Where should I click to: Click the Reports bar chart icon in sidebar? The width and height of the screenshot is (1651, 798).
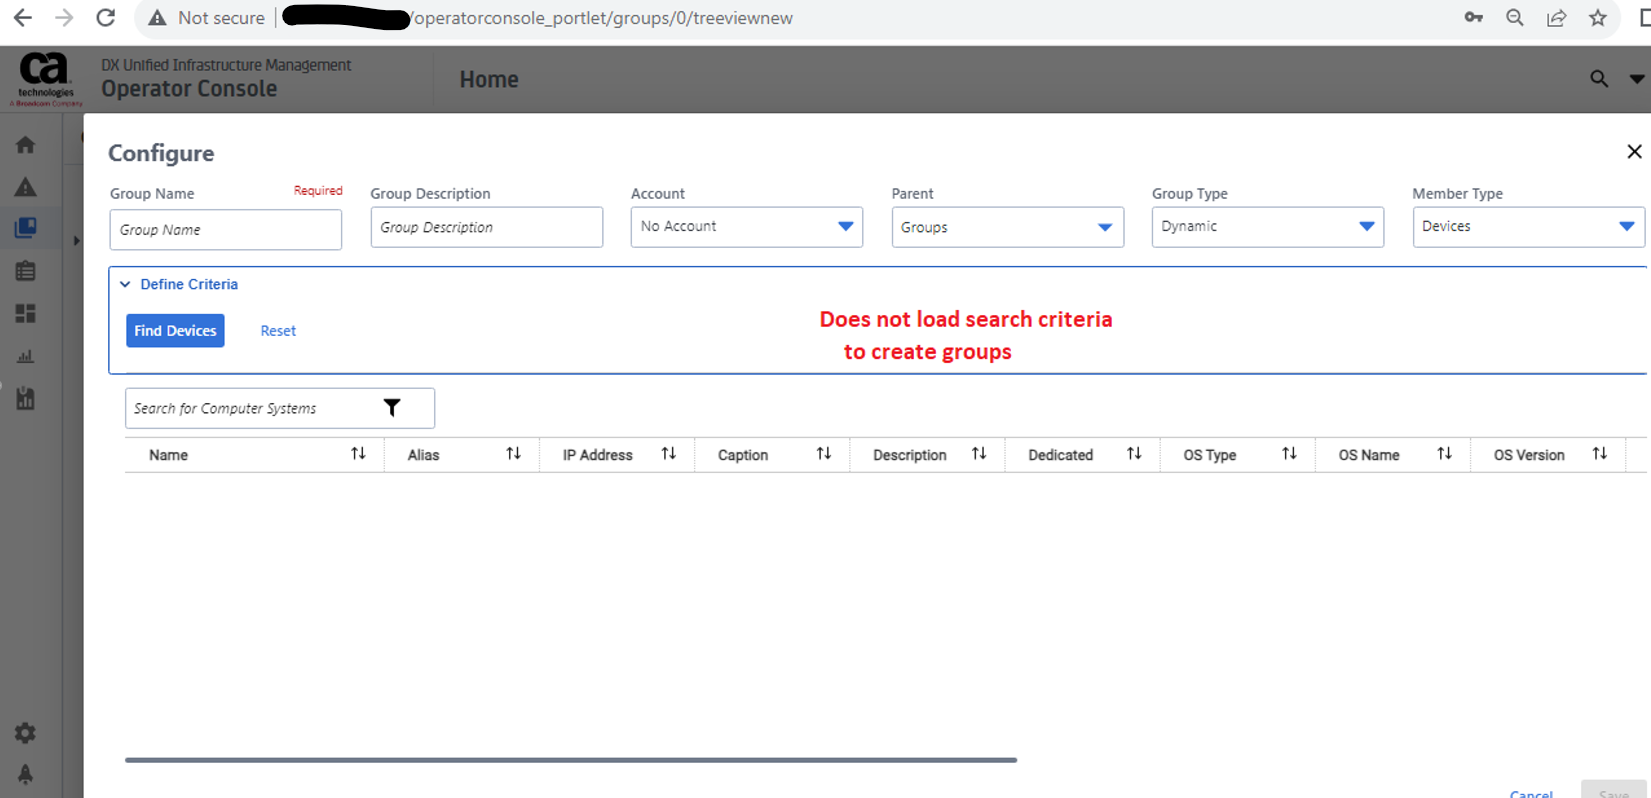click(x=26, y=356)
